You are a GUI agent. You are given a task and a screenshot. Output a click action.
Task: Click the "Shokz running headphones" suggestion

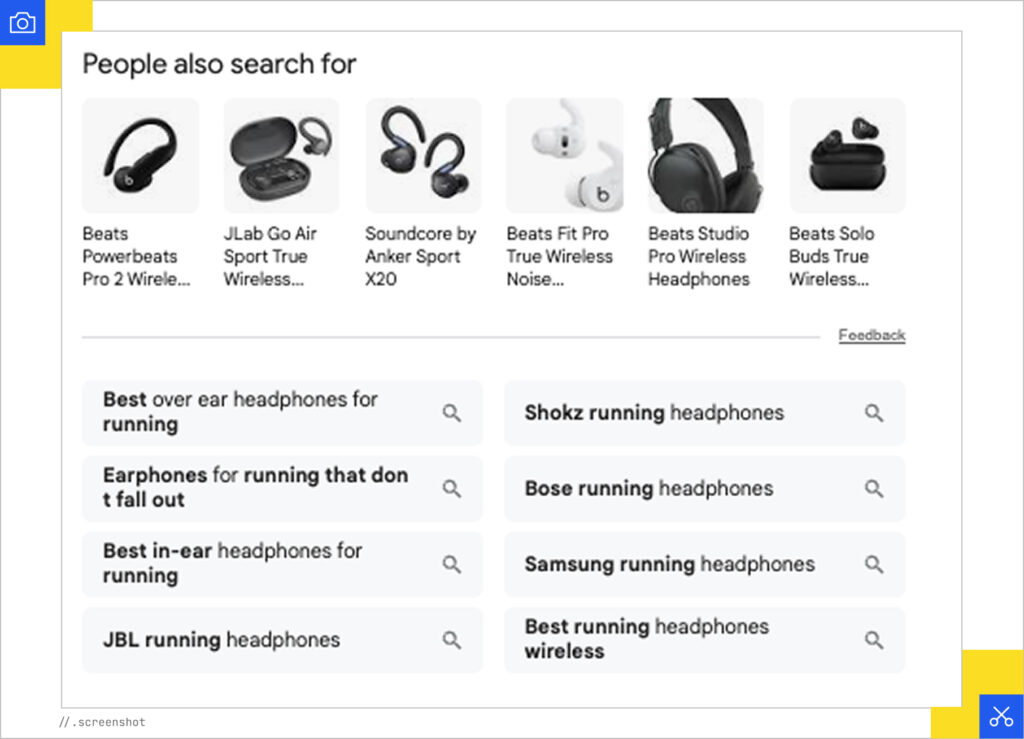tap(655, 413)
